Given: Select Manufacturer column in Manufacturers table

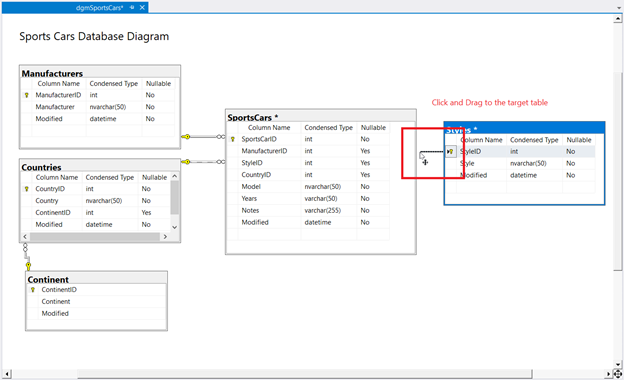Looking at the screenshot, I should coord(99,107).
